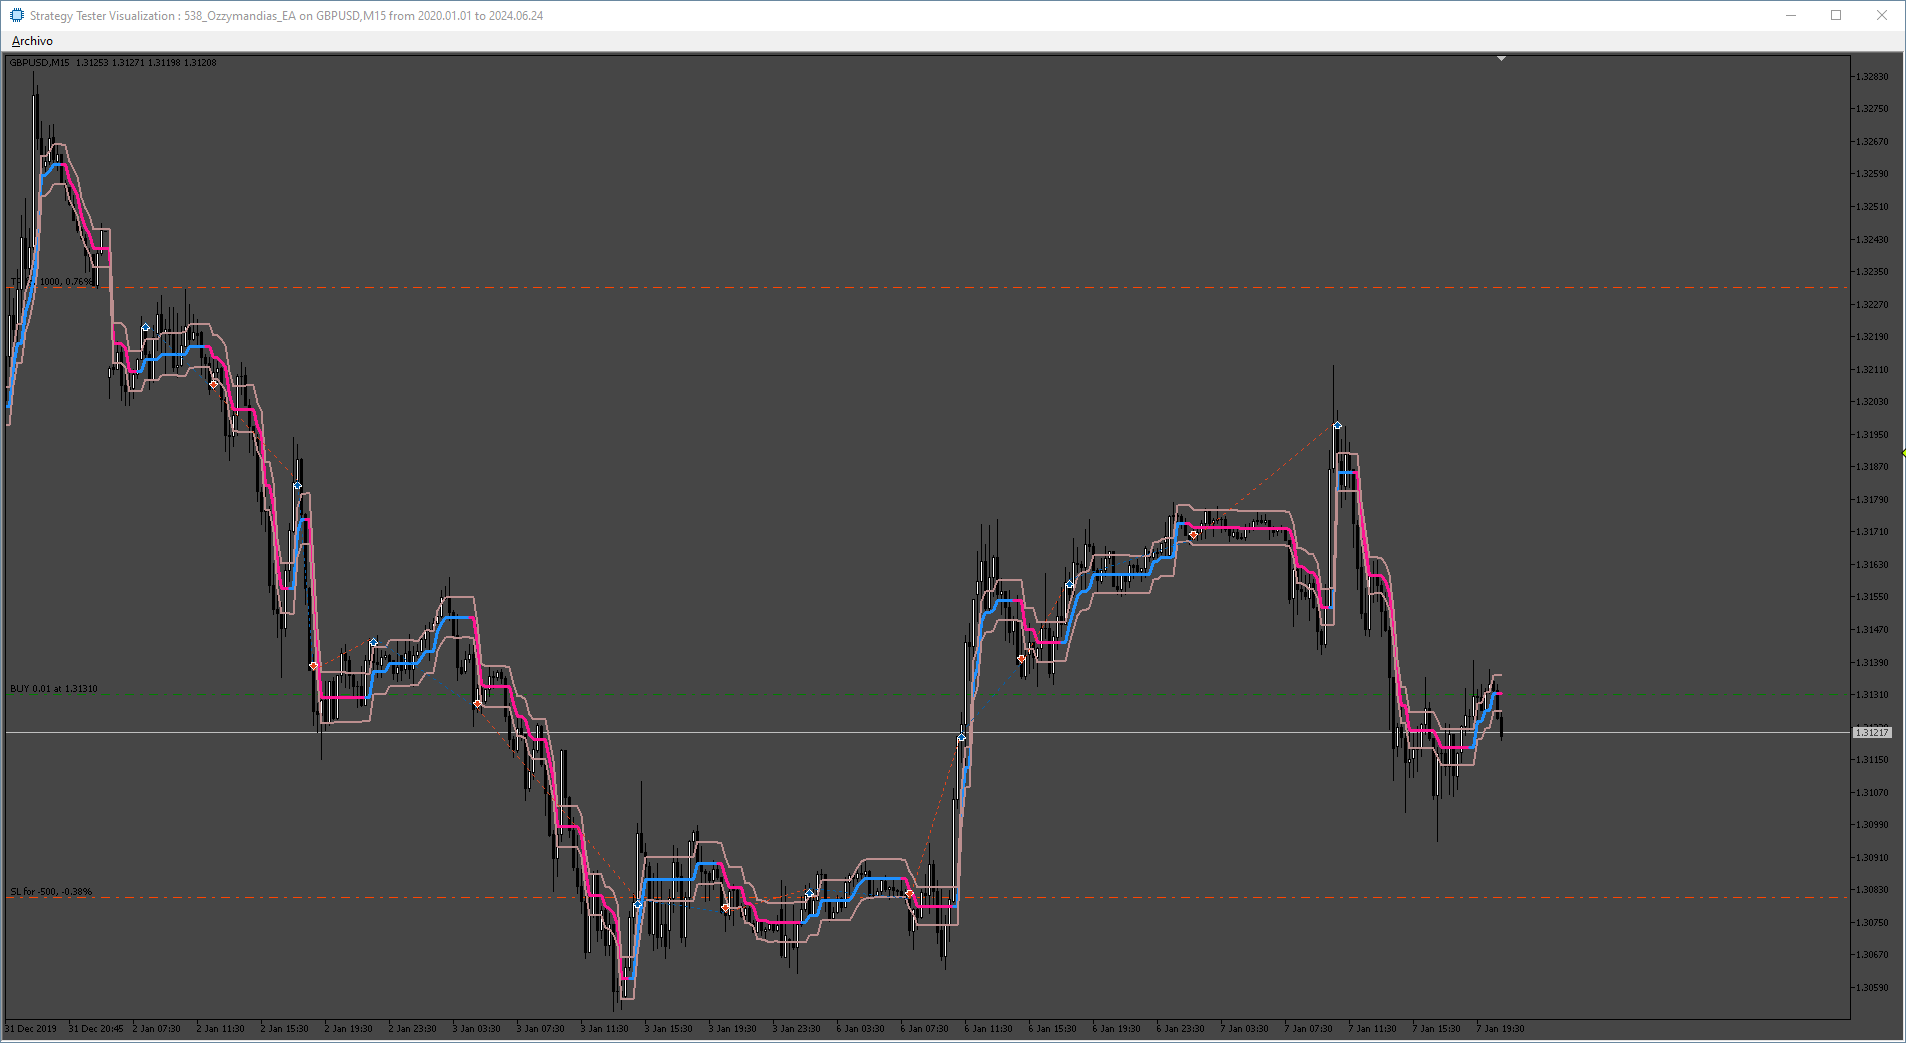This screenshot has width=1906, height=1043.
Task: Minimize the Strategy Tester Visualization window
Action: coord(1791,15)
